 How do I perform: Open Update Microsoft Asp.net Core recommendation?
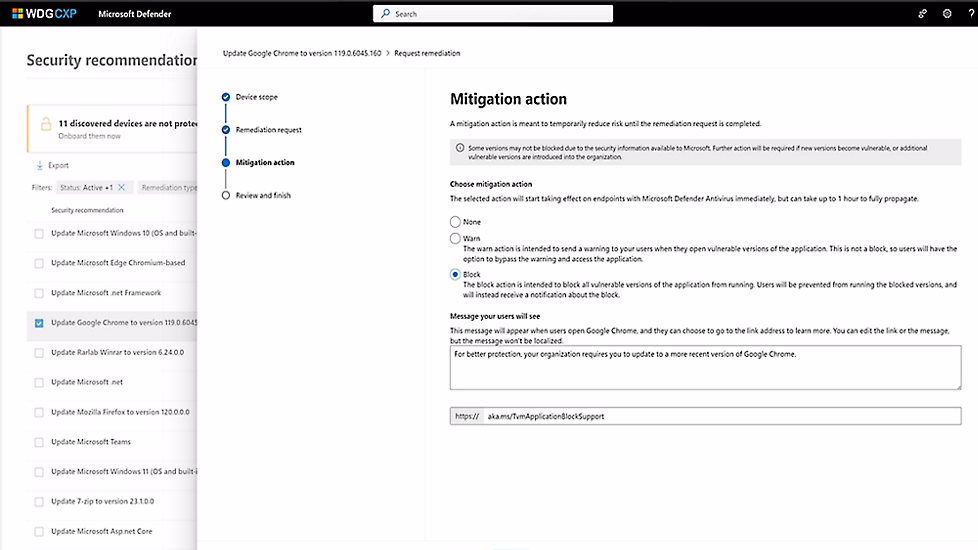tap(102, 531)
